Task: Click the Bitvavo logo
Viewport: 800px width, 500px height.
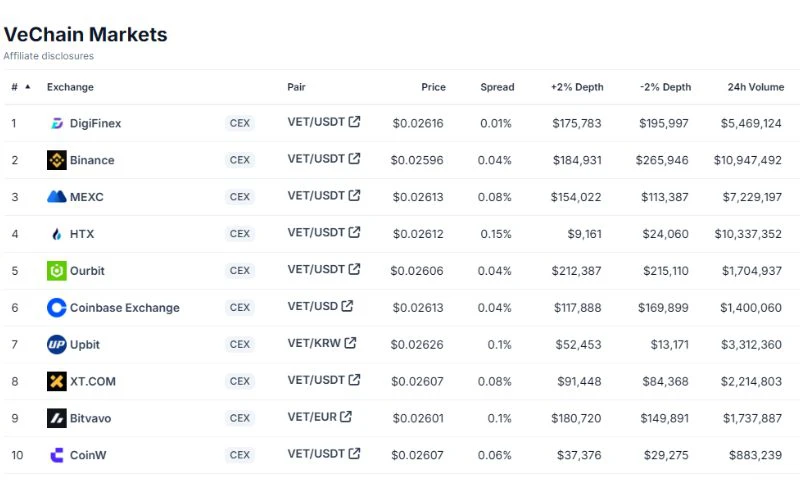Action: (x=57, y=418)
